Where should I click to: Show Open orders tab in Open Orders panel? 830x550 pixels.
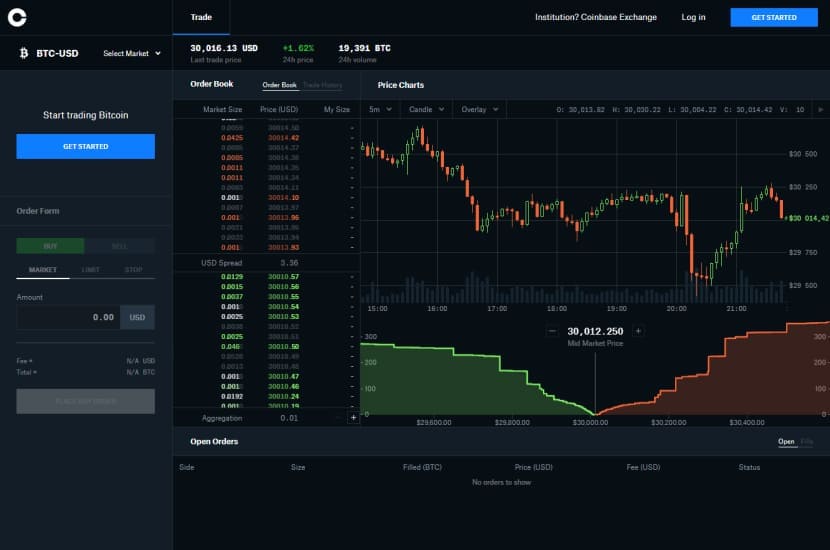(786, 441)
